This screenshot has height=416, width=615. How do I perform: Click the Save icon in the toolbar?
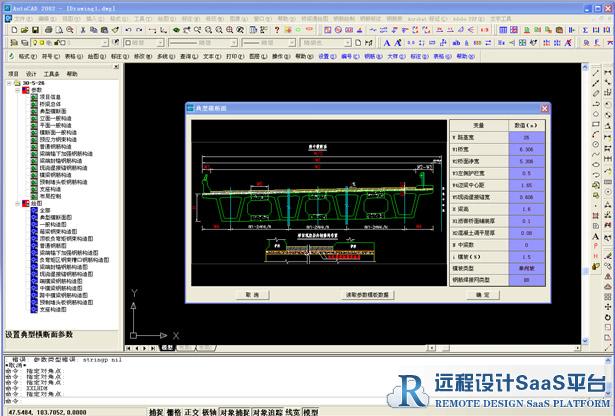(x=35, y=30)
